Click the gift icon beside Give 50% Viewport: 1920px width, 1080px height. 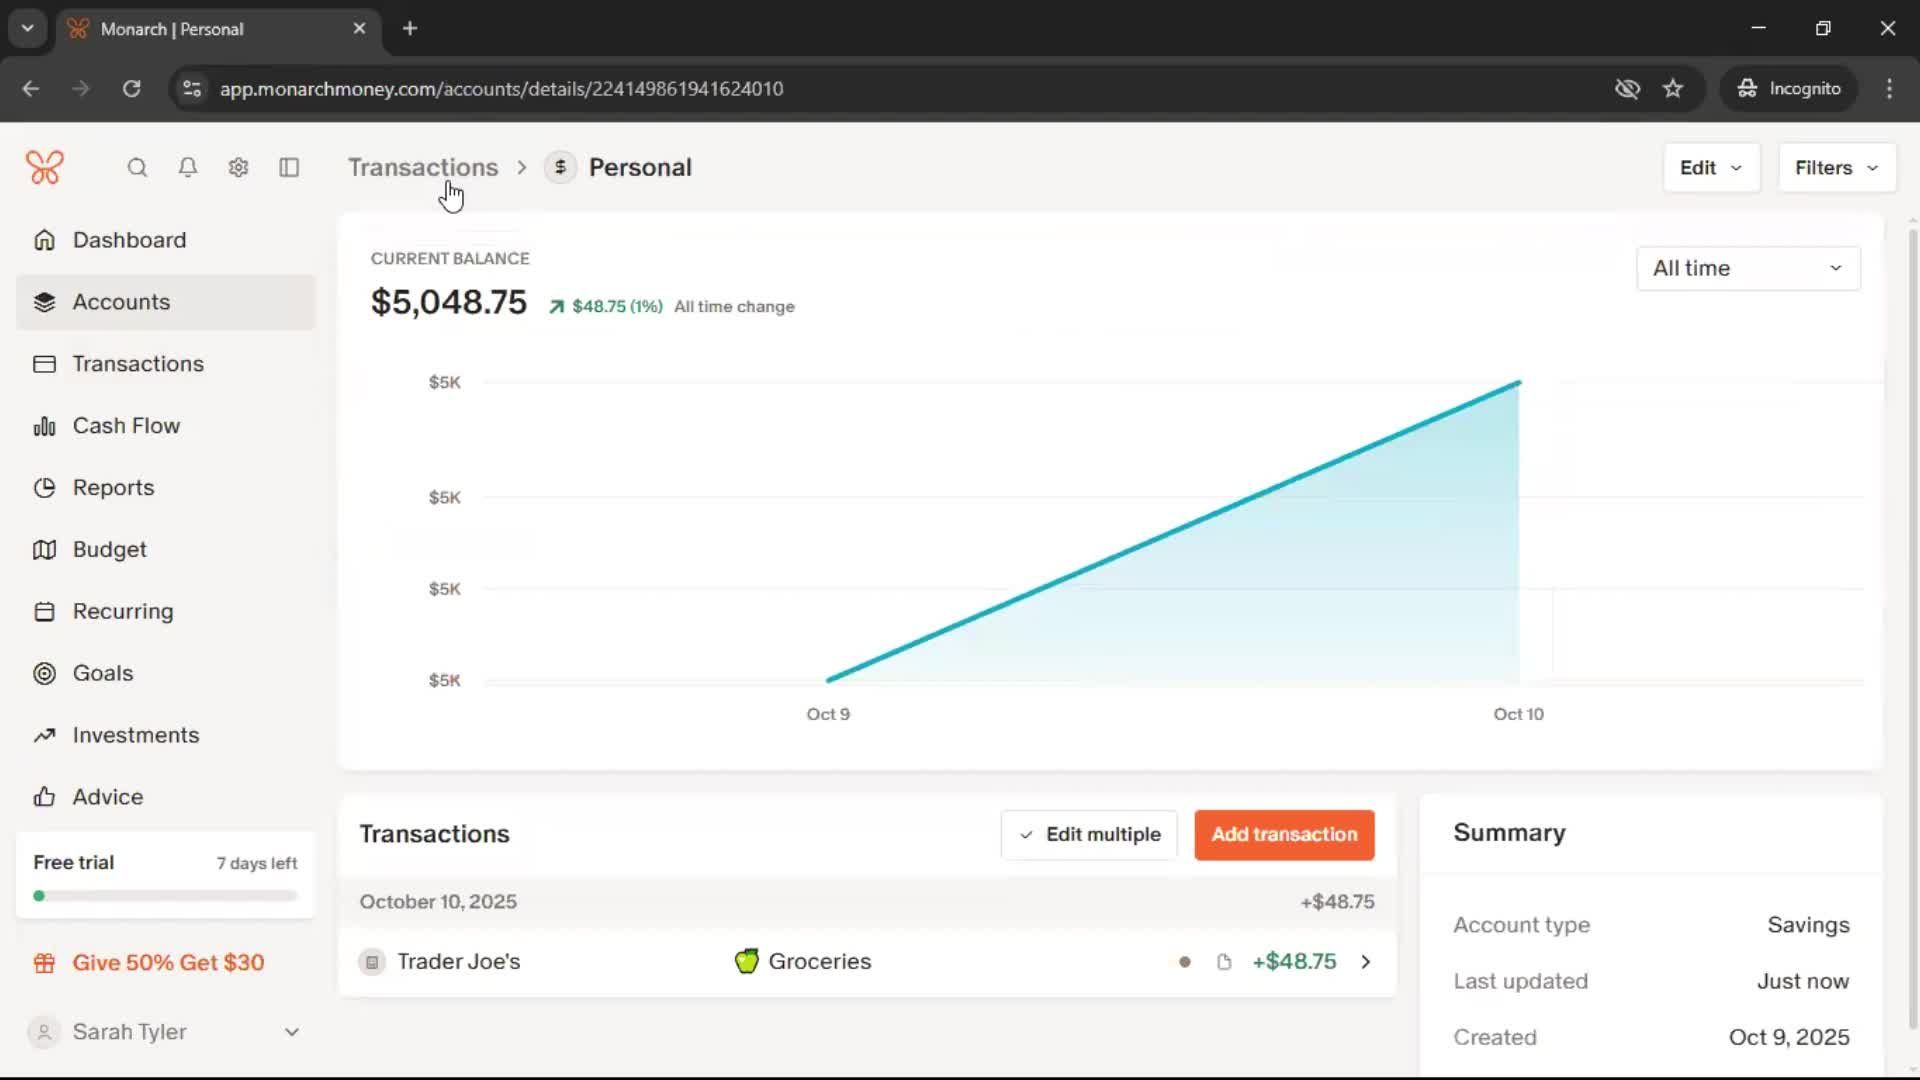pyautogui.click(x=44, y=963)
